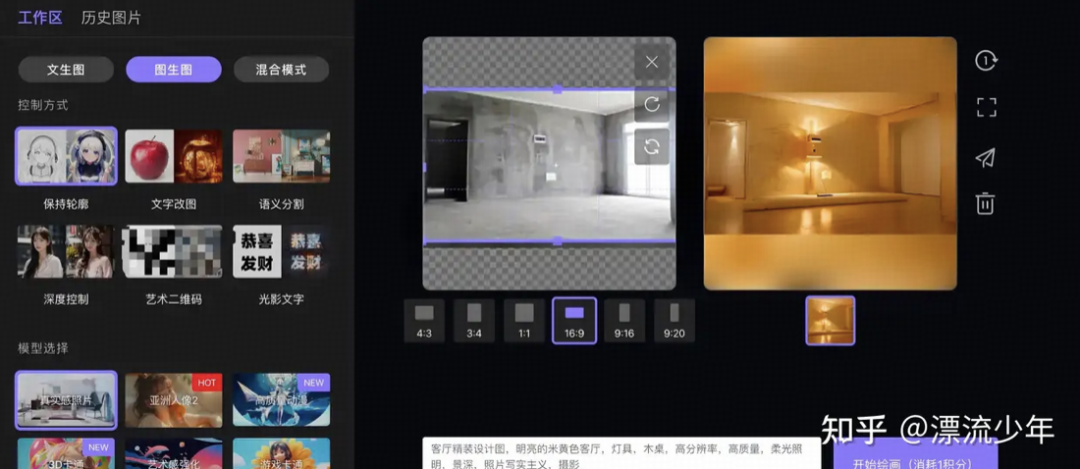Image resolution: width=1080 pixels, height=469 pixels.
Task: Click the 保持轮廓 label
Action: pos(66,204)
